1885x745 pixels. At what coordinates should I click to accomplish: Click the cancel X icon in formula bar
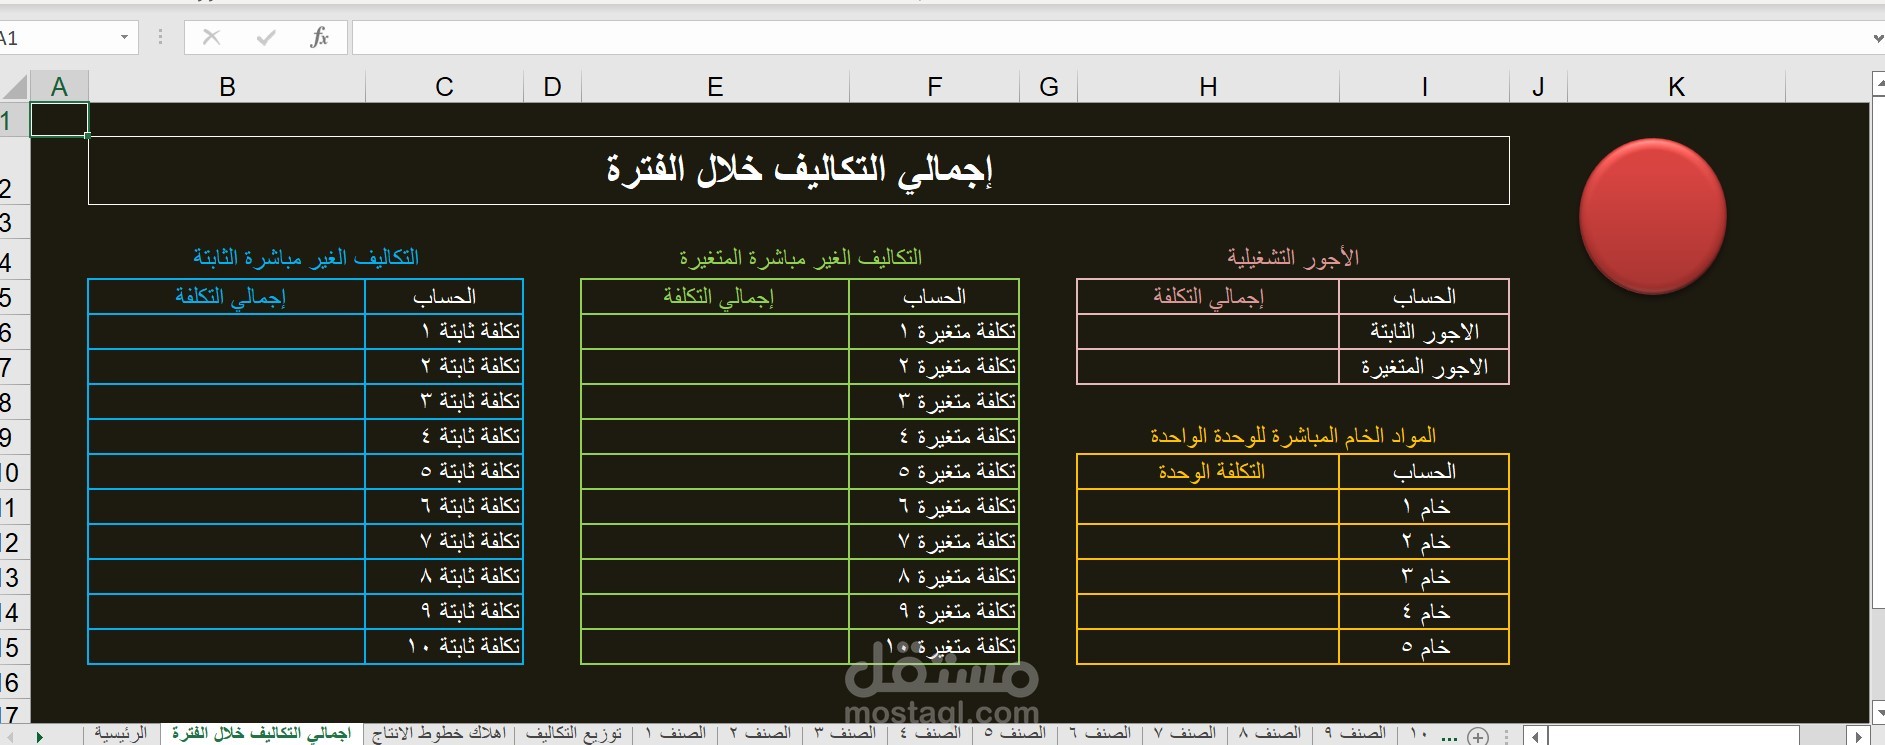pyautogui.click(x=211, y=38)
